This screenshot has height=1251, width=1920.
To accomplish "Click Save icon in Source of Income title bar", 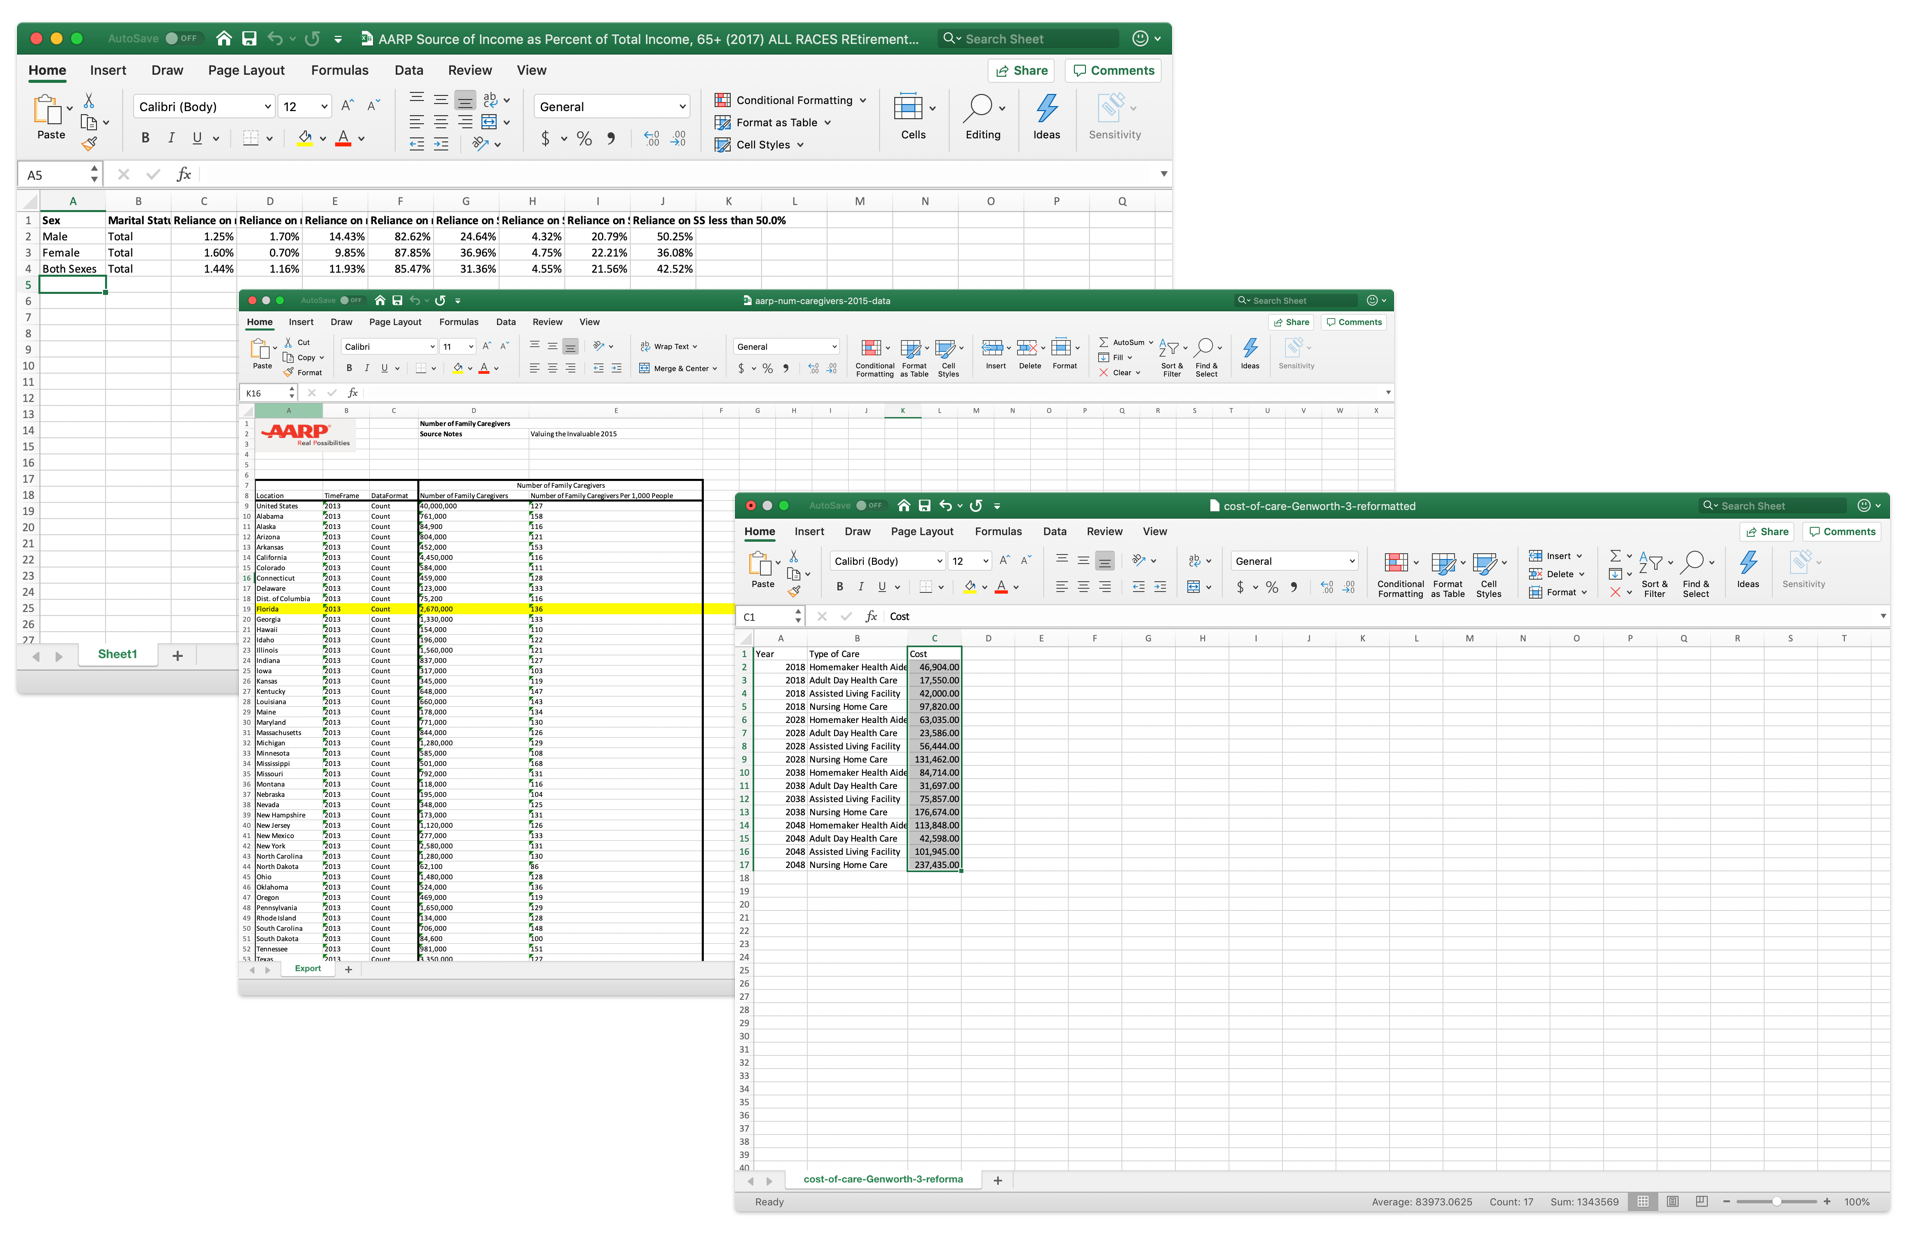I will [x=249, y=38].
